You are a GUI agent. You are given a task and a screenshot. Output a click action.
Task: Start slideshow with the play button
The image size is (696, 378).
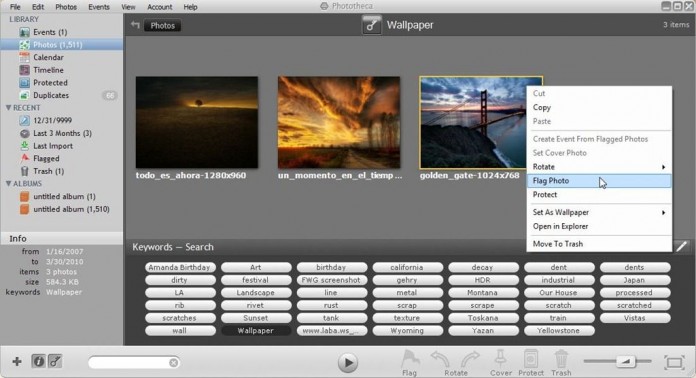click(x=348, y=362)
